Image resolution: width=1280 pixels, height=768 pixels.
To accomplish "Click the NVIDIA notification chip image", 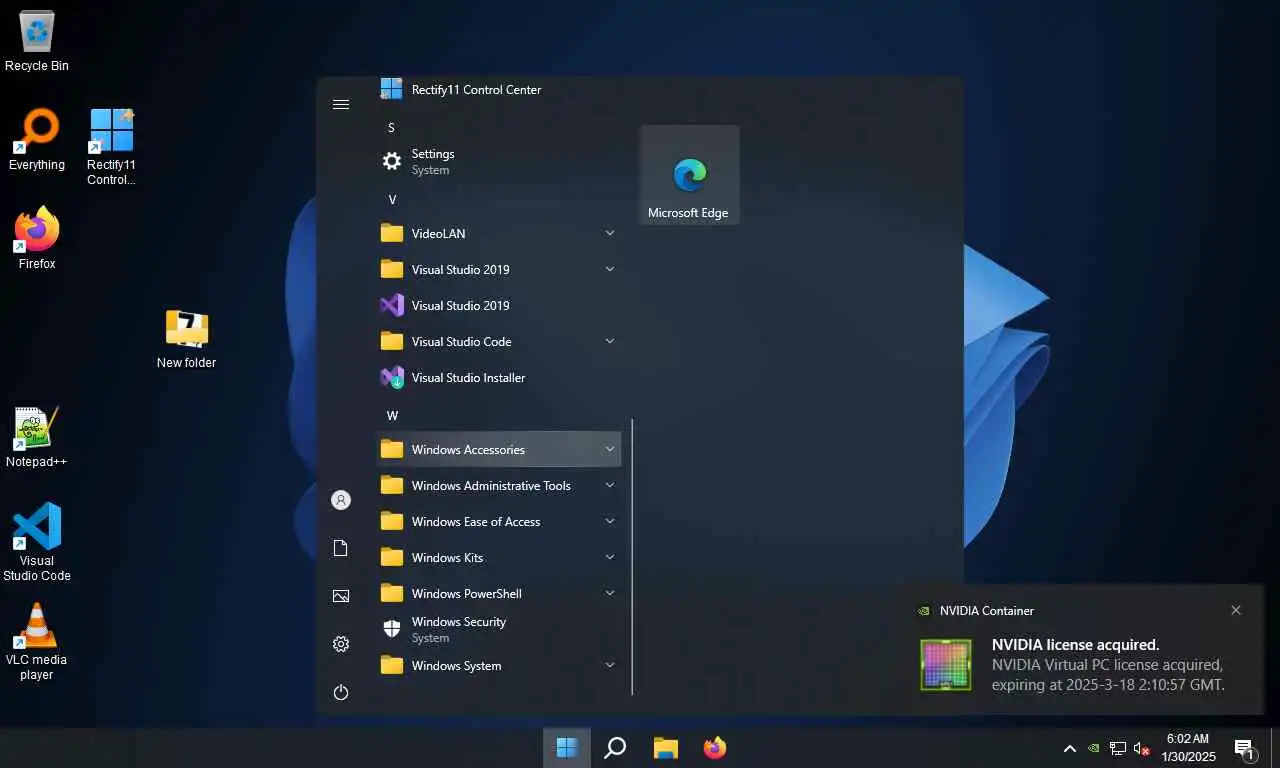I will click(x=946, y=665).
